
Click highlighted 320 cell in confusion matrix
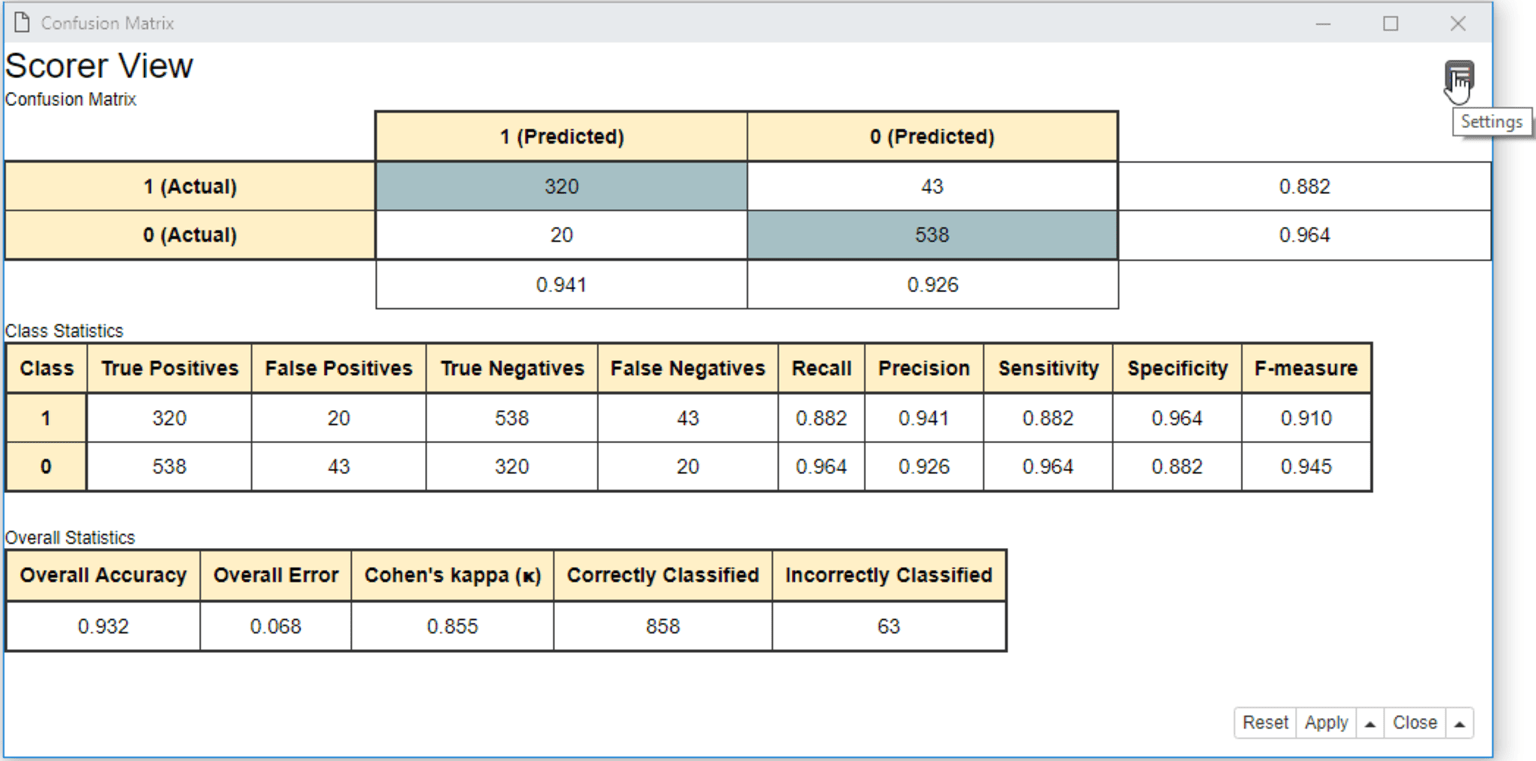pos(561,186)
